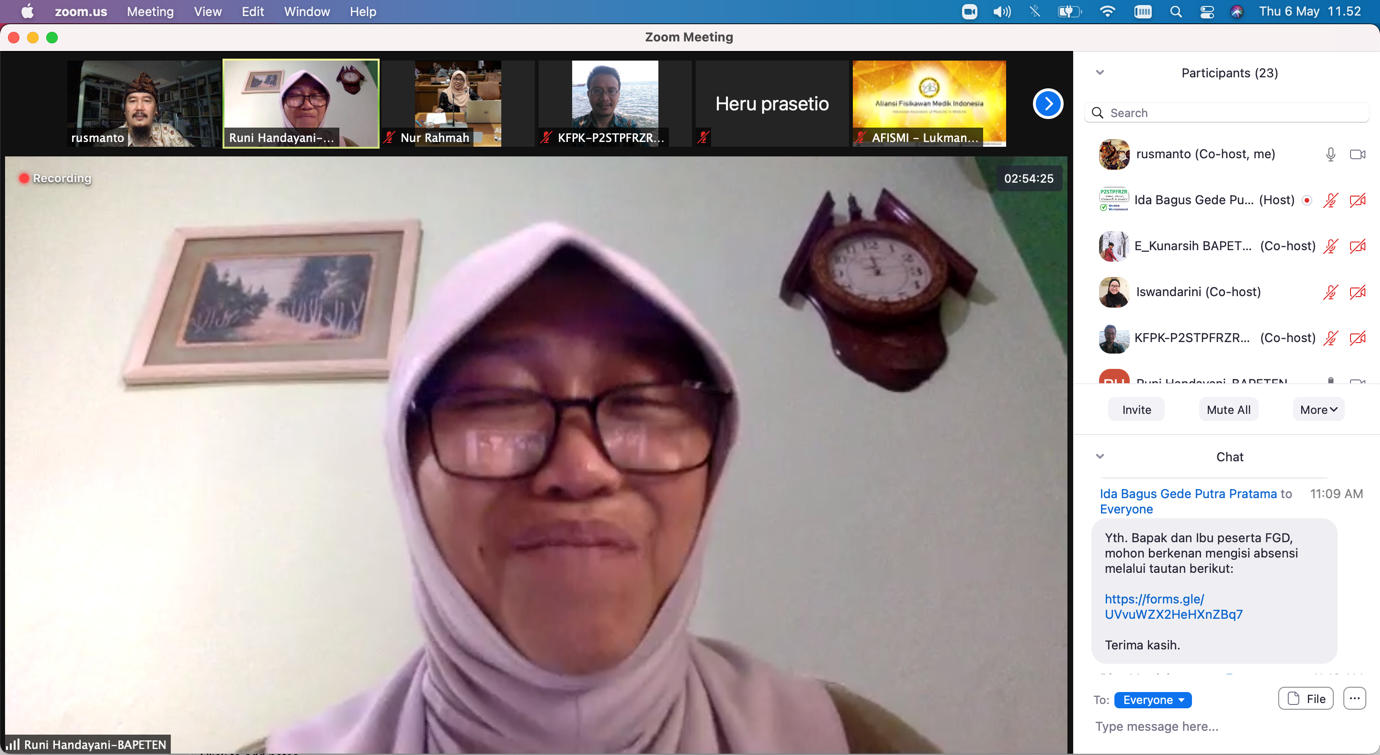
Task: Click Iswandarini avatar in participants
Action: (1114, 292)
